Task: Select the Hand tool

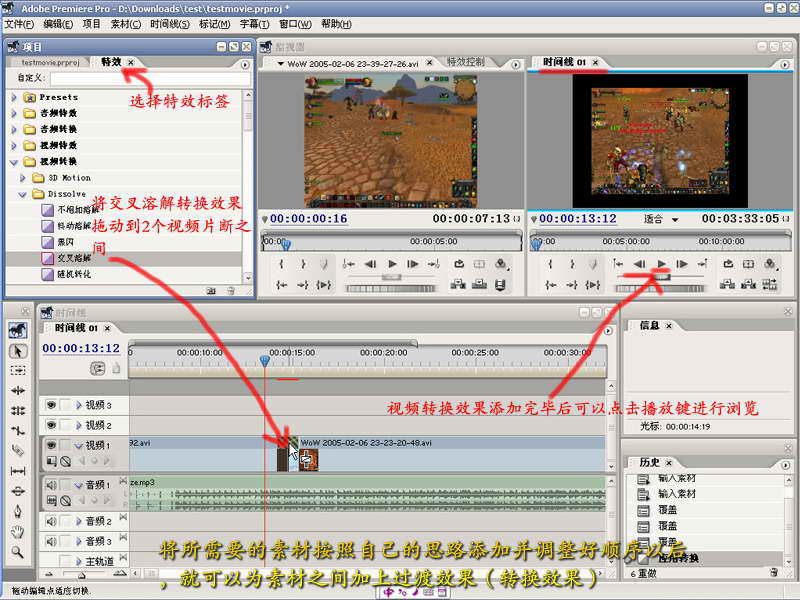Action: pyautogui.click(x=18, y=532)
